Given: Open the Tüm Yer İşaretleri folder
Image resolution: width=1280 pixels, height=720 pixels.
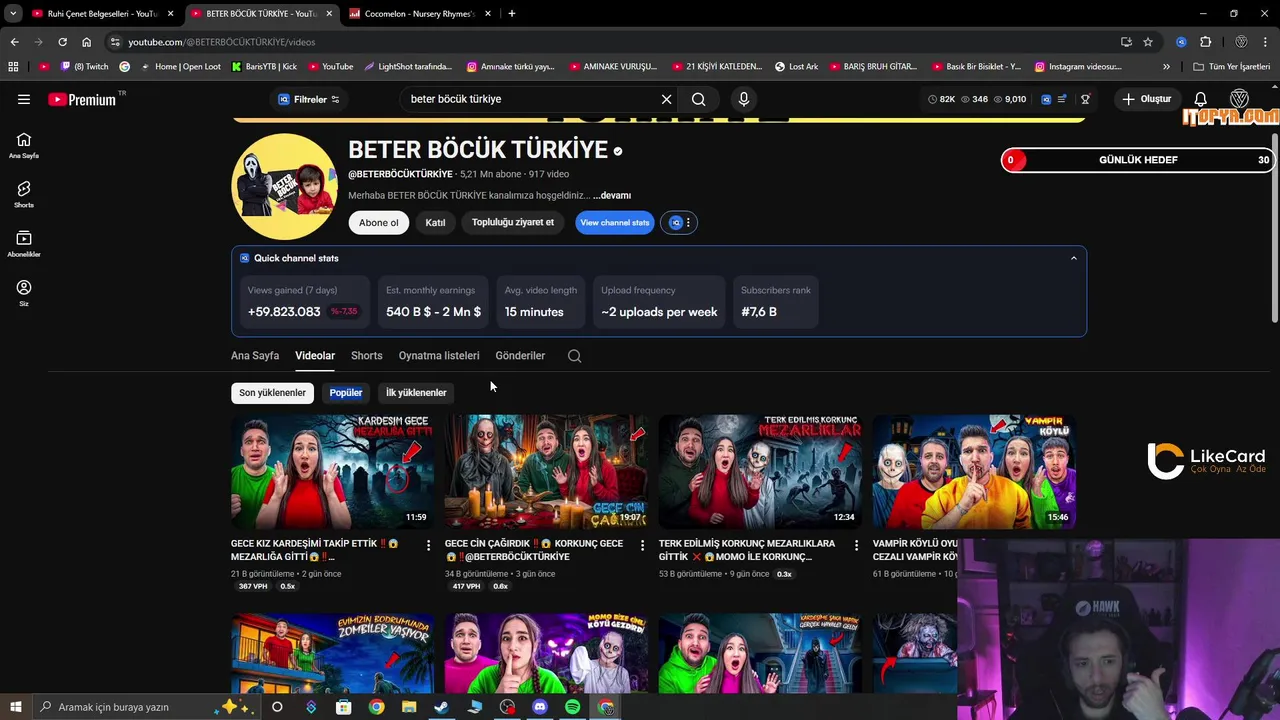Looking at the screenshot, I should tap(1232, 67).
